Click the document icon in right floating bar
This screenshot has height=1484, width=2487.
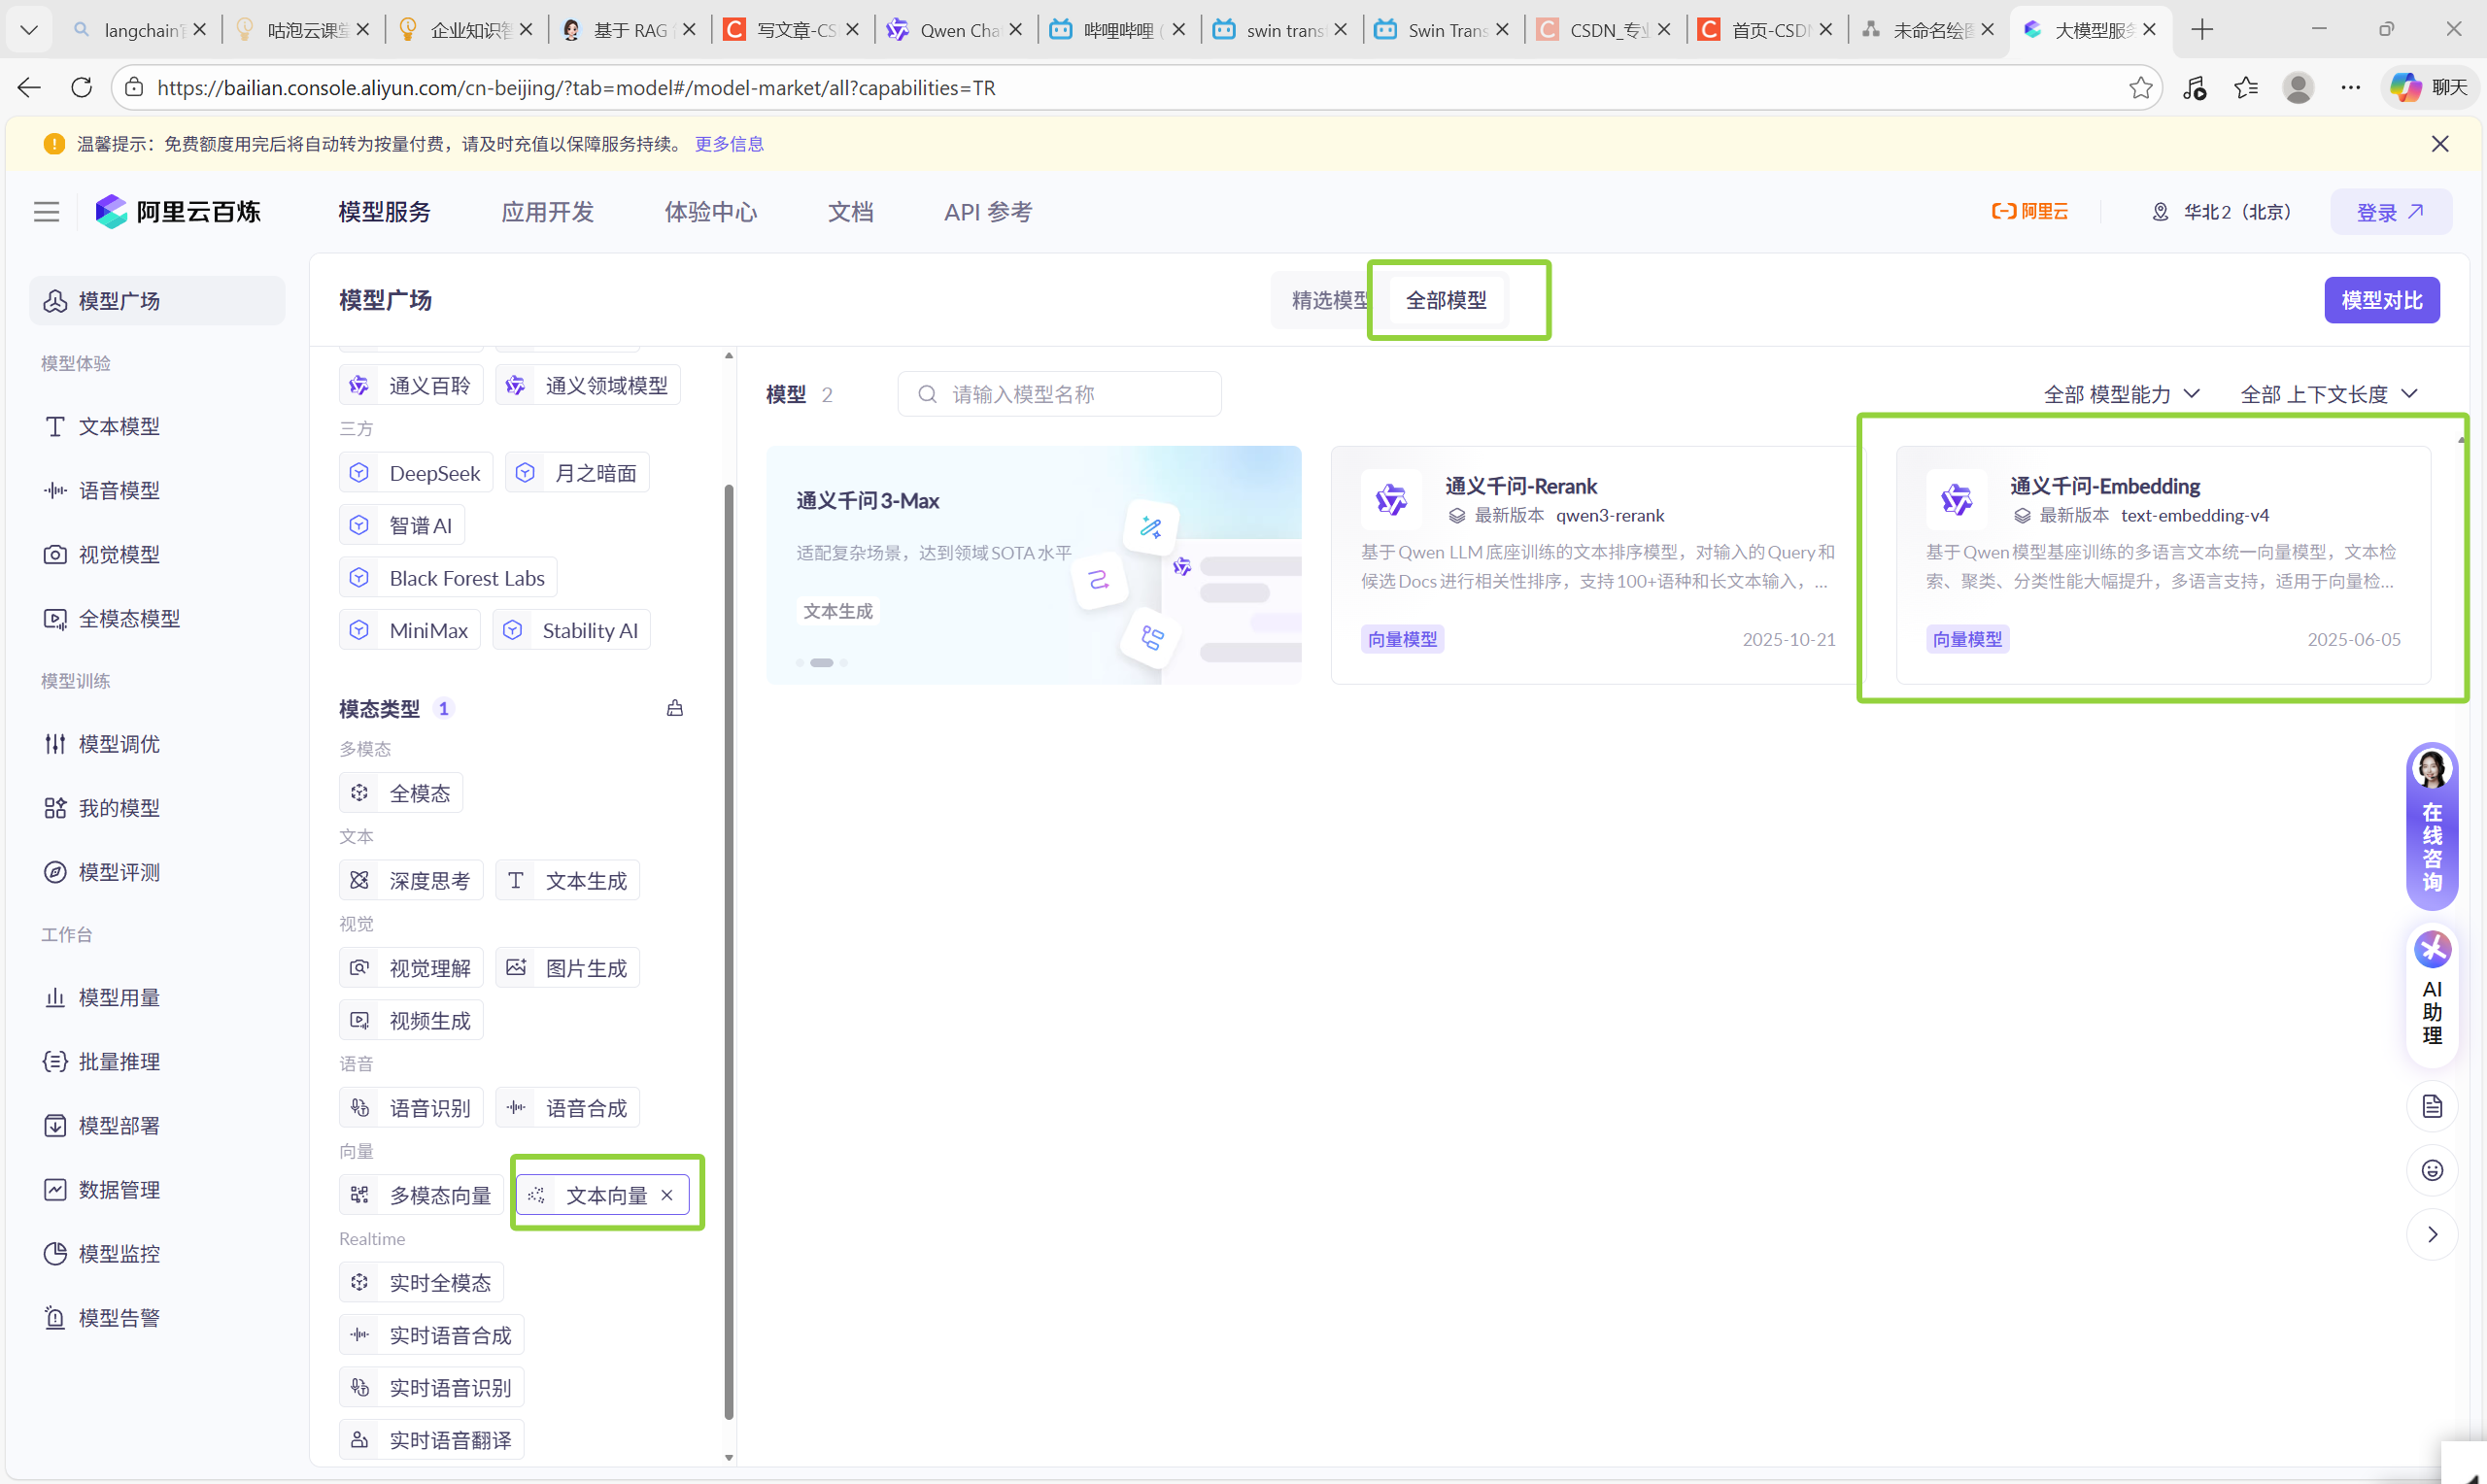(2432, 1106)
